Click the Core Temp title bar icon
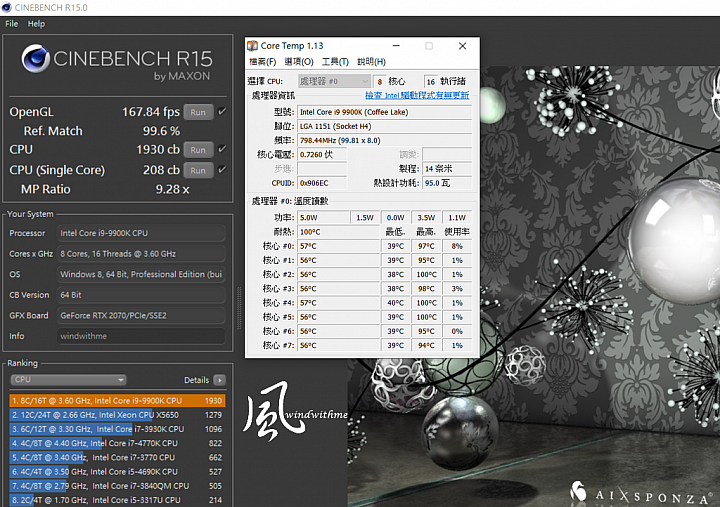This screenshot has width=720, height=507. pyautogui.click(x=253, y=46)
